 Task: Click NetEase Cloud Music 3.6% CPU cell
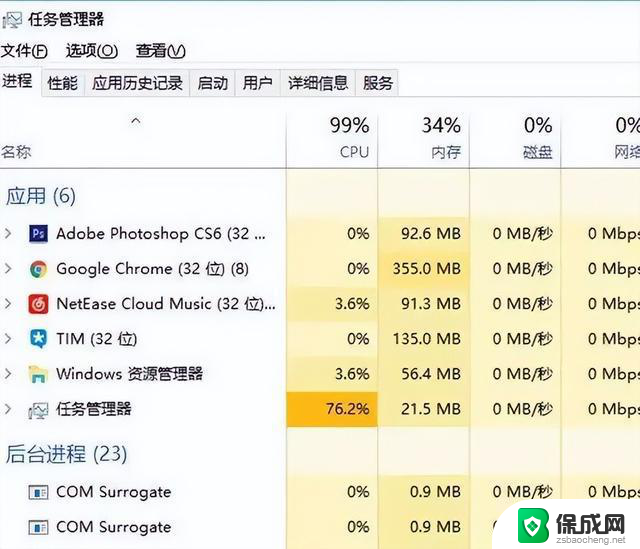pos(332,304)
